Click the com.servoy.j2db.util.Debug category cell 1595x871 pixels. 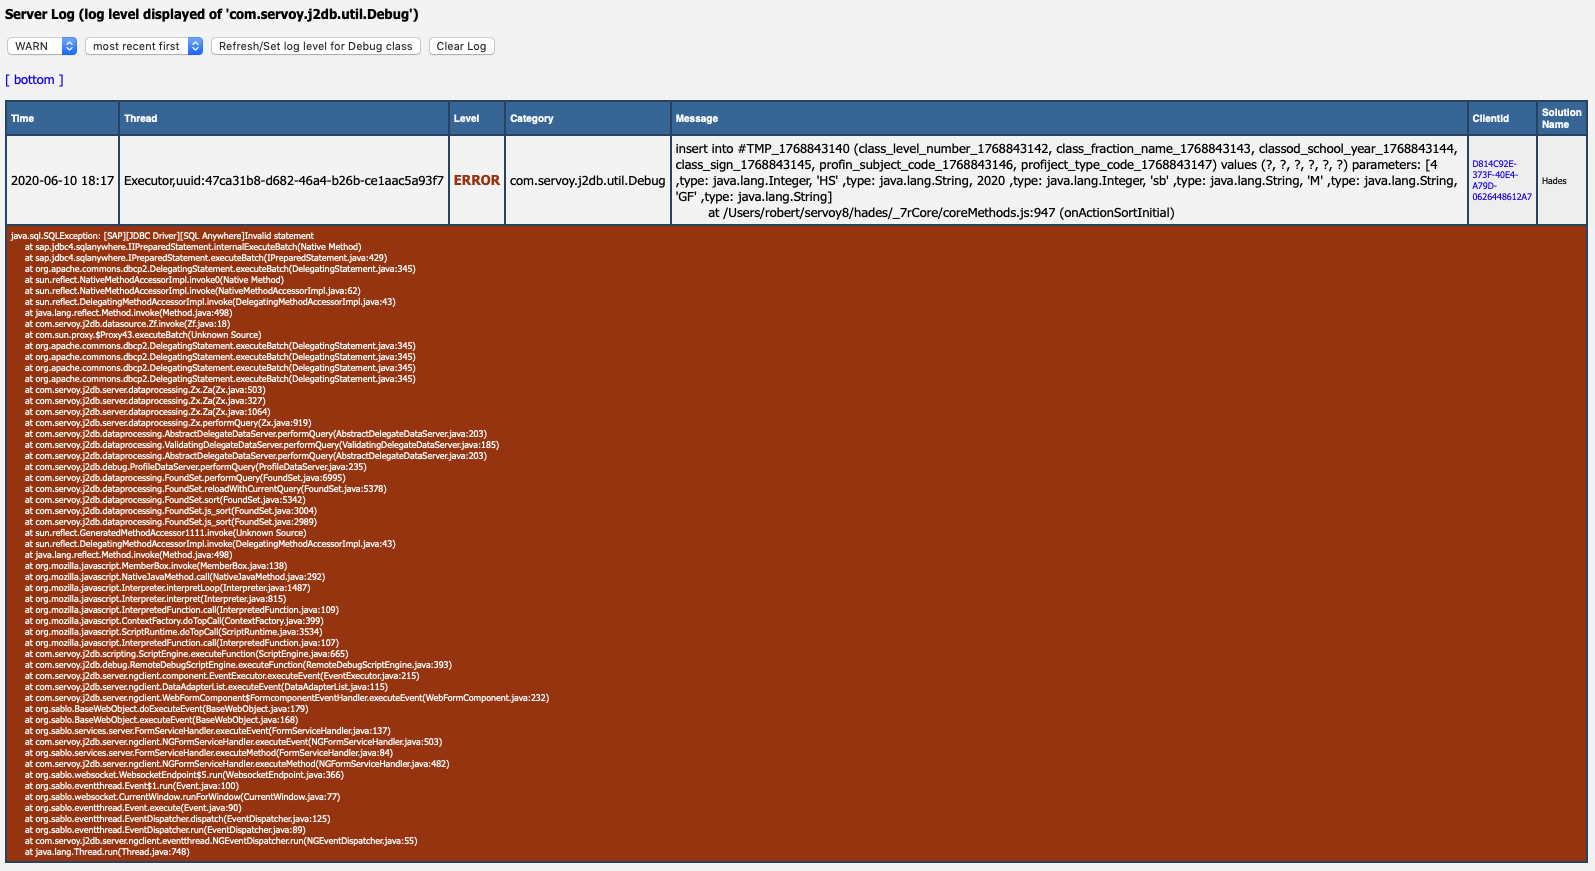point(587,181)
